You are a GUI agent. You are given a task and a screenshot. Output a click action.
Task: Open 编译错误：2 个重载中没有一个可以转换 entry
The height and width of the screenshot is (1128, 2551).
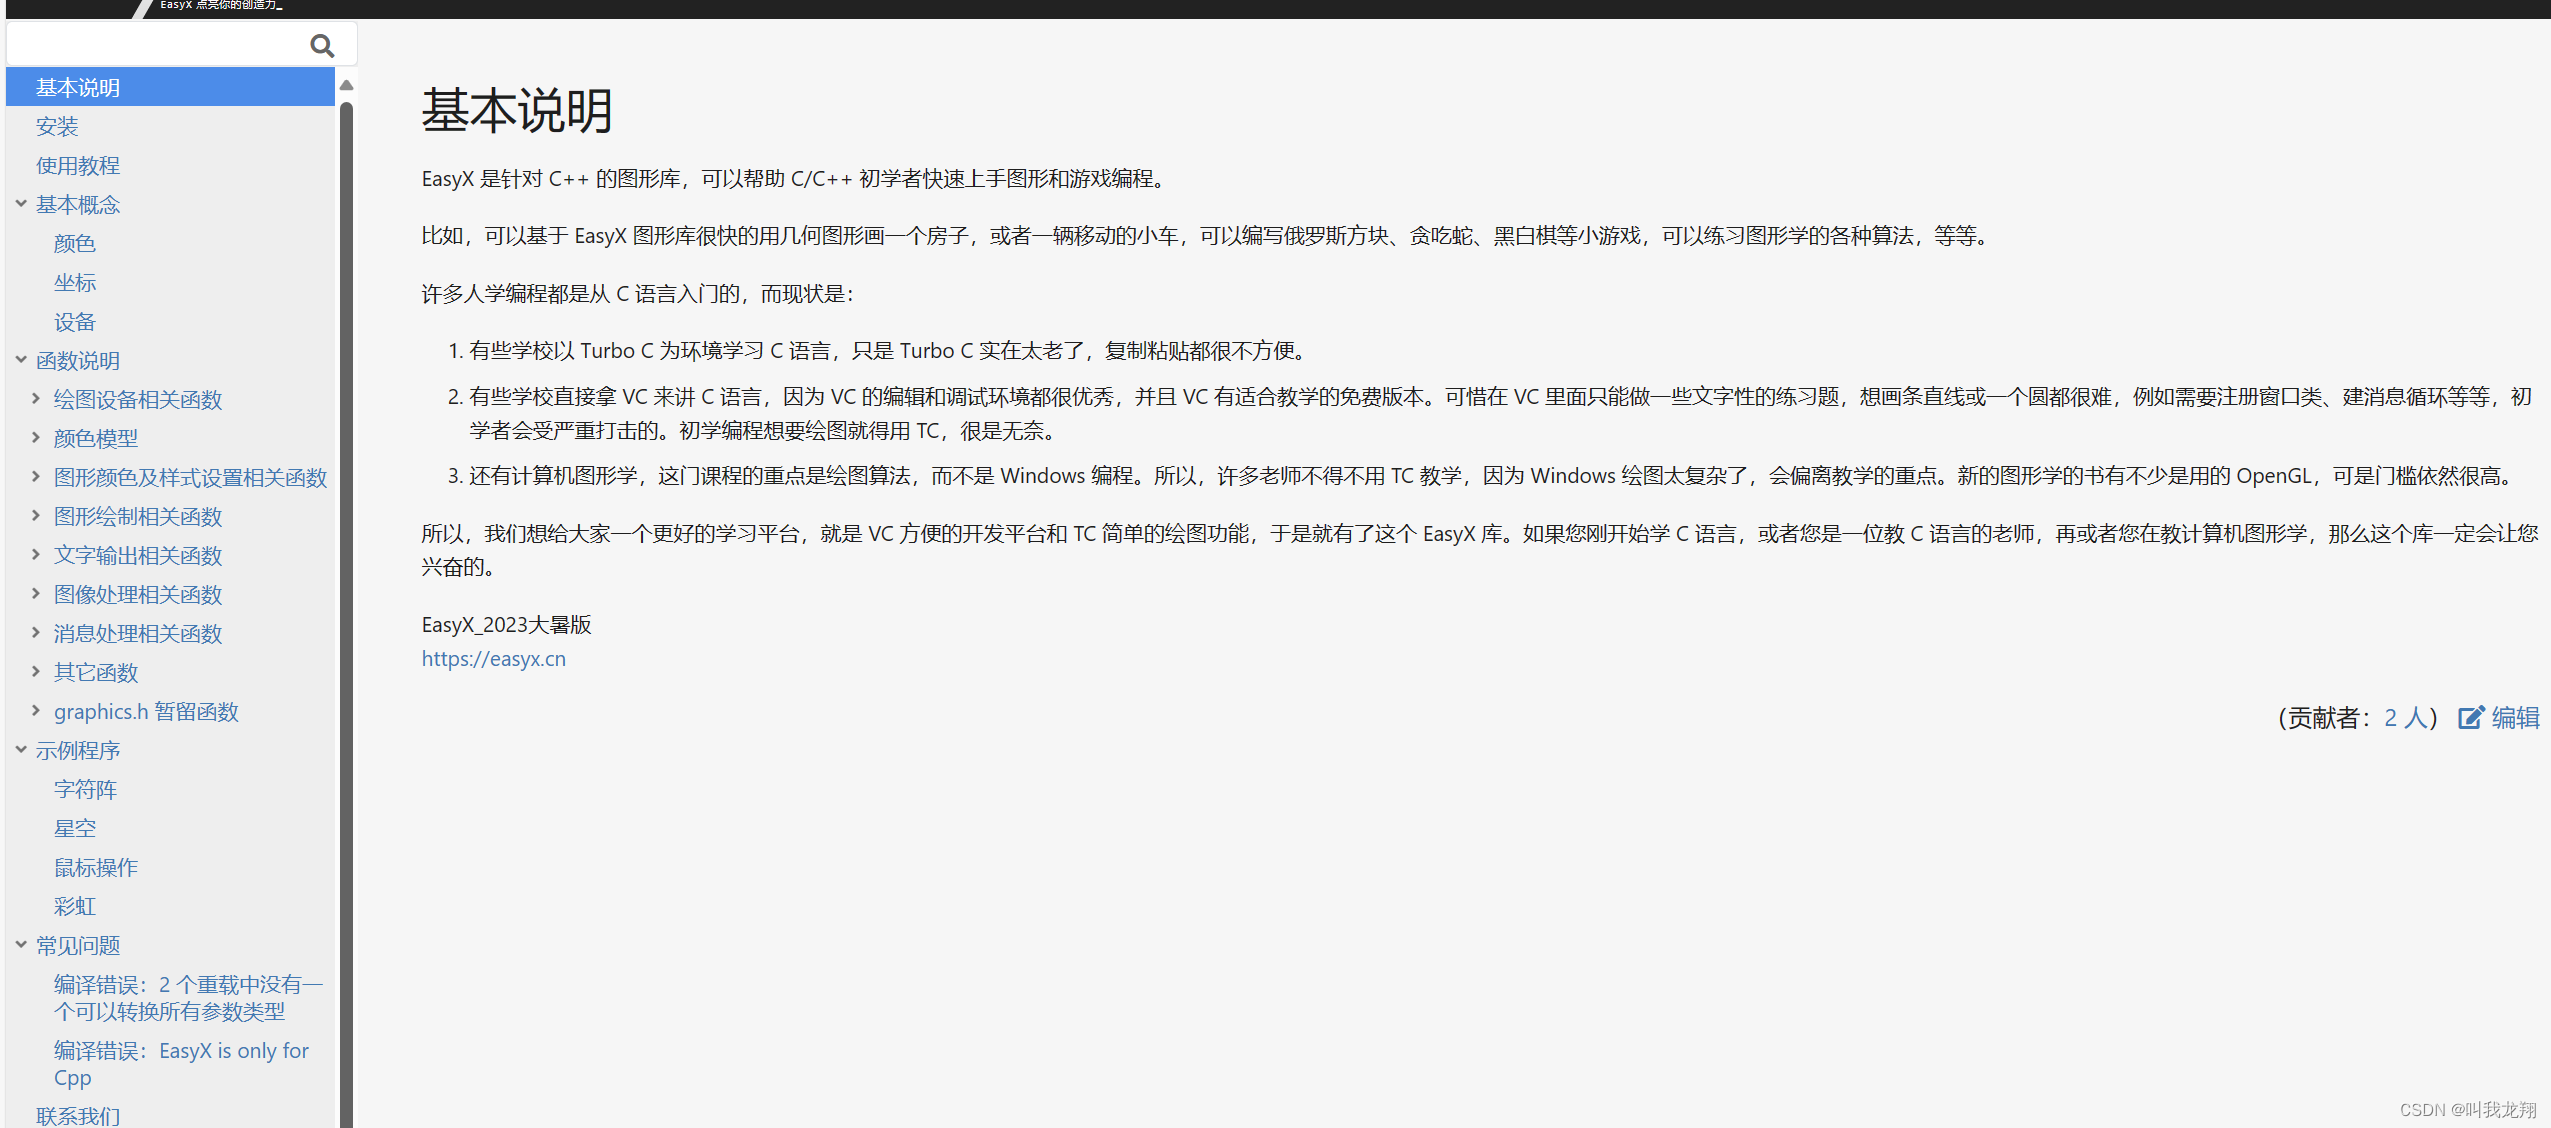pos(189,998)
